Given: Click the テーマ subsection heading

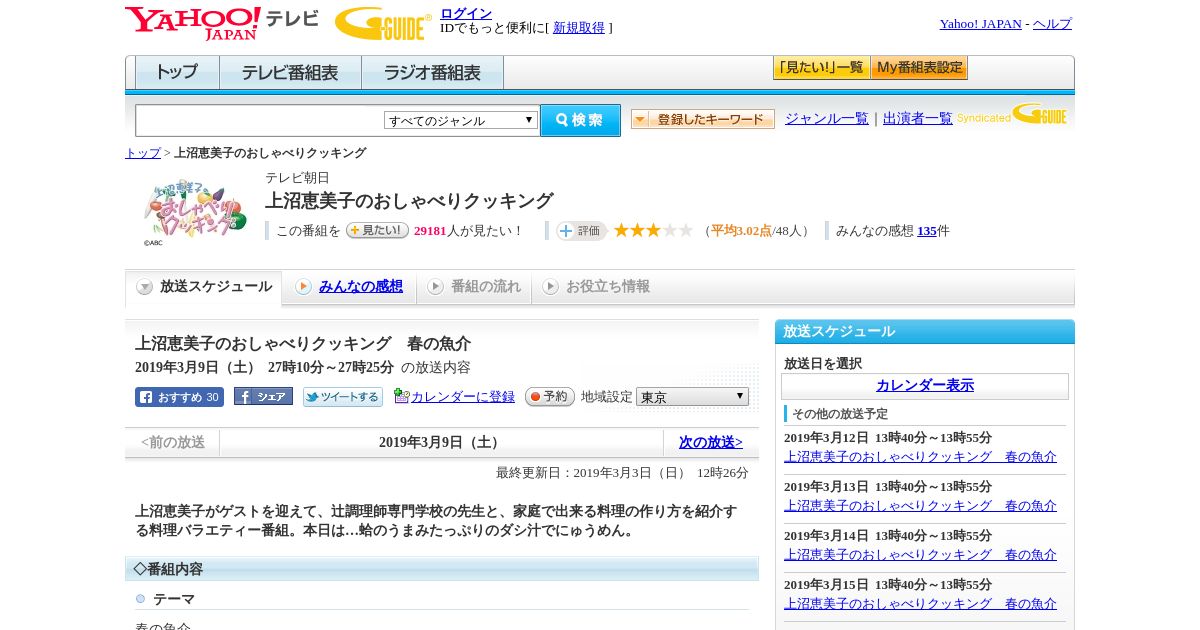Looking at the screenshot, I should tap(174, 599).
